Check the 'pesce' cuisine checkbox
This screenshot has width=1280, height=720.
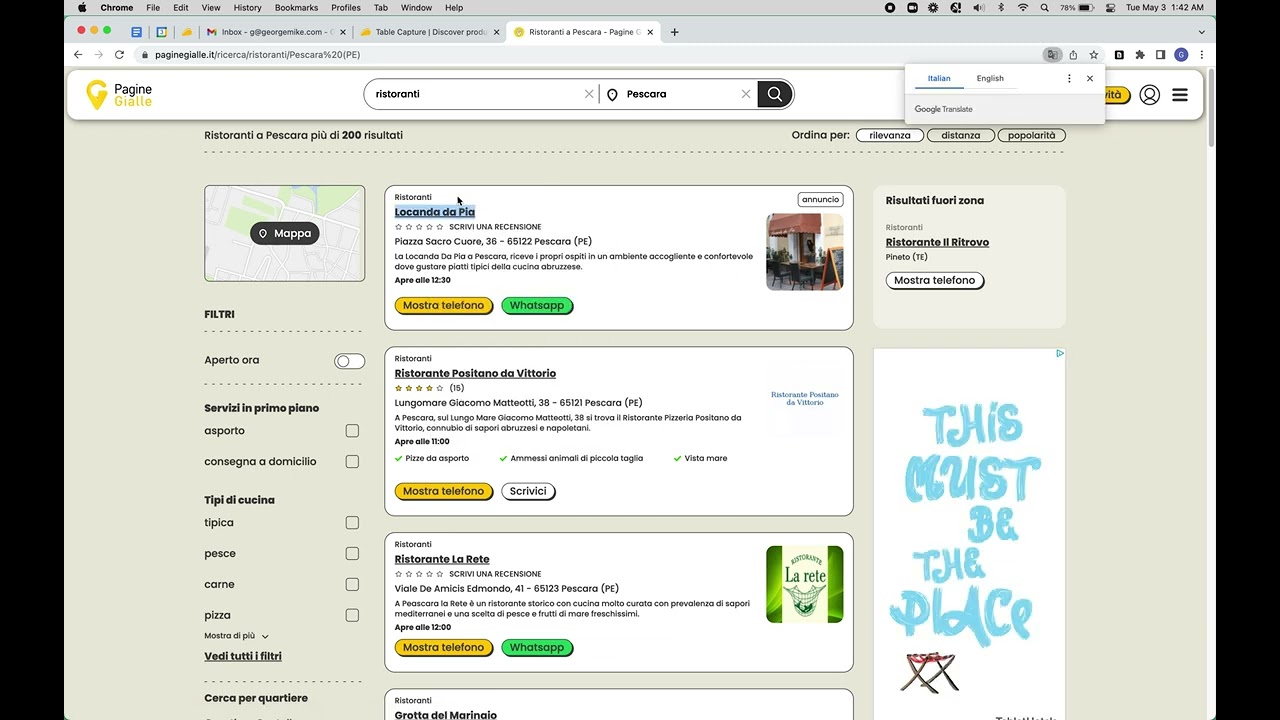pos(352,554)
